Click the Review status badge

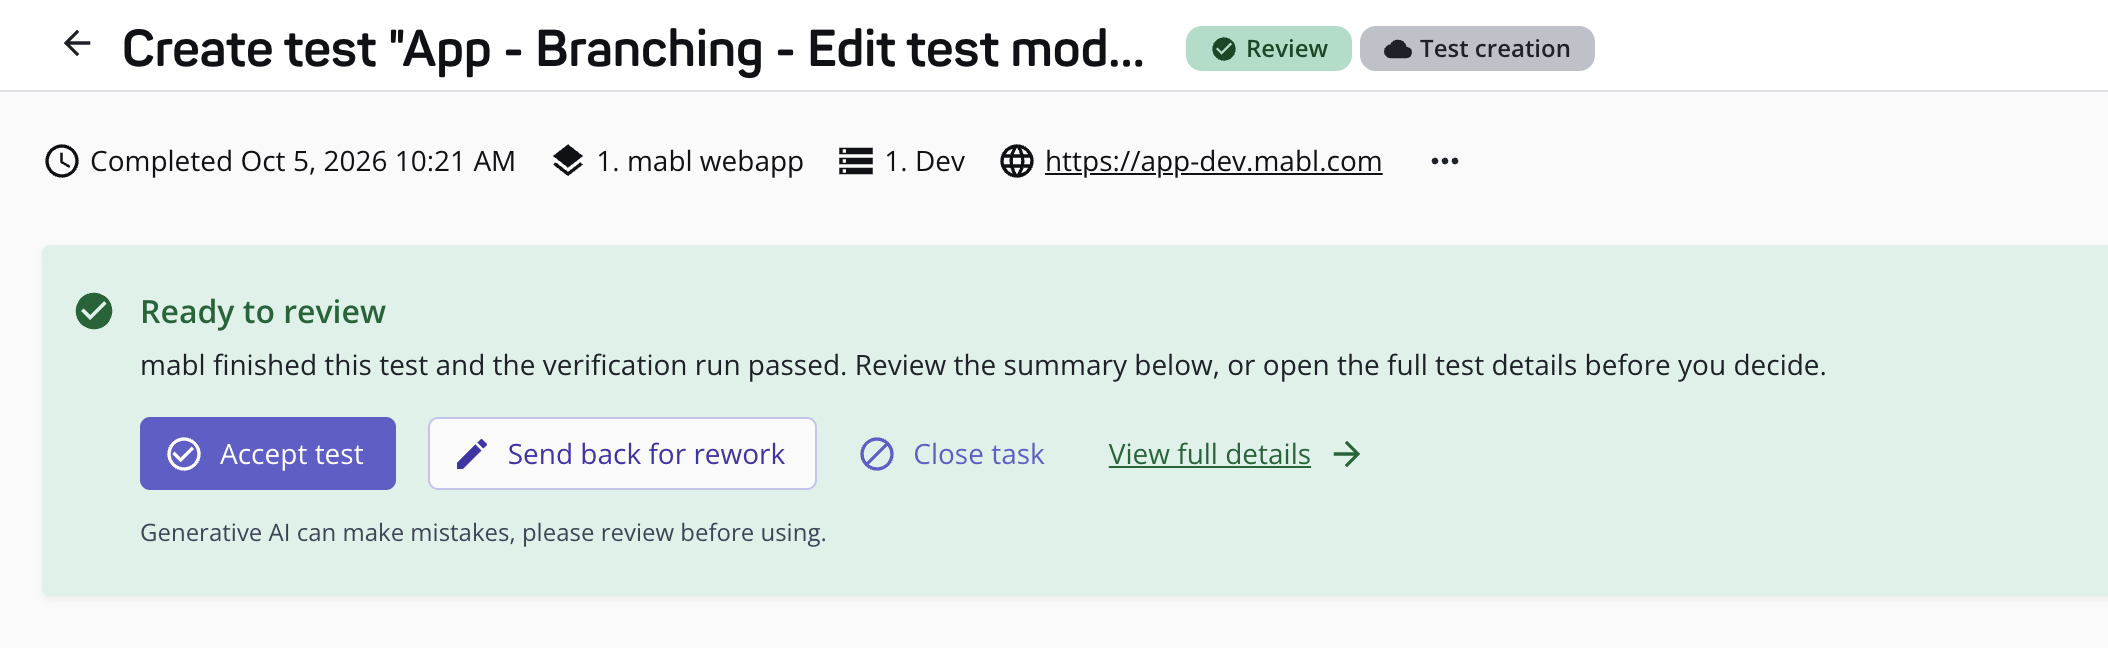tap(1269, 48)
